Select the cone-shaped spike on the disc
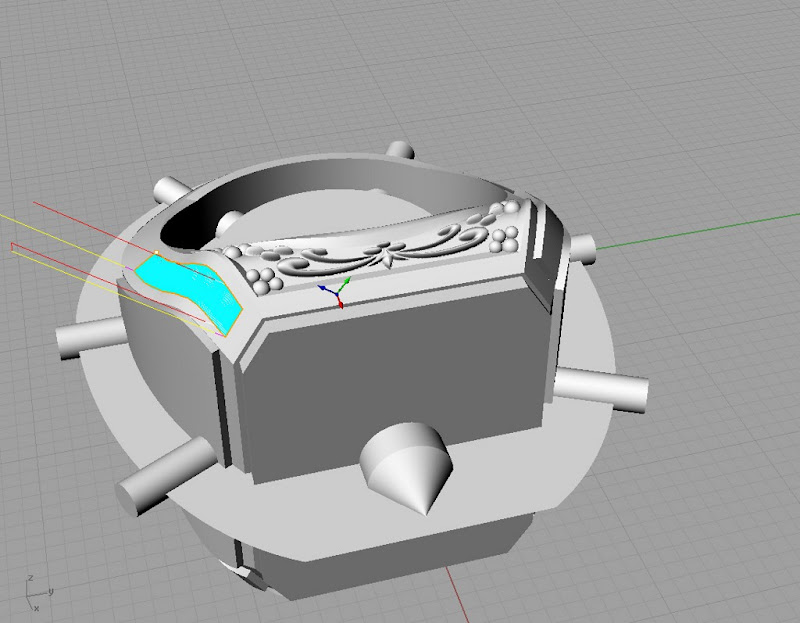800x623 pixels. pos(406,467)
